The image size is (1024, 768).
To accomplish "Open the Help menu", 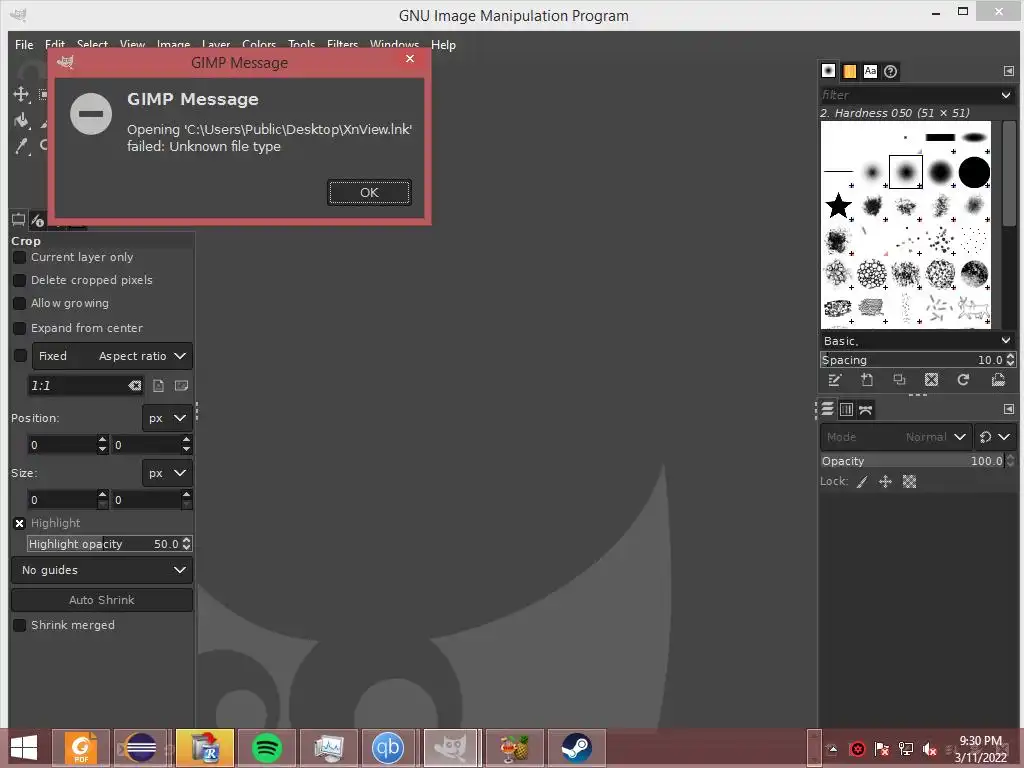I will point(443,44).
